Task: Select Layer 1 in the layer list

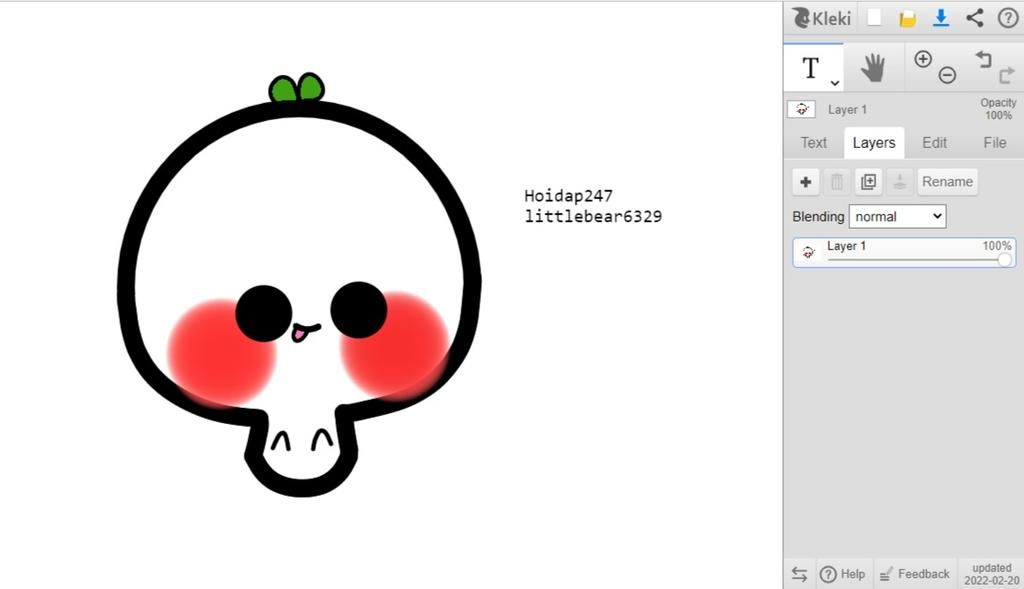Action: coord(904,252)
